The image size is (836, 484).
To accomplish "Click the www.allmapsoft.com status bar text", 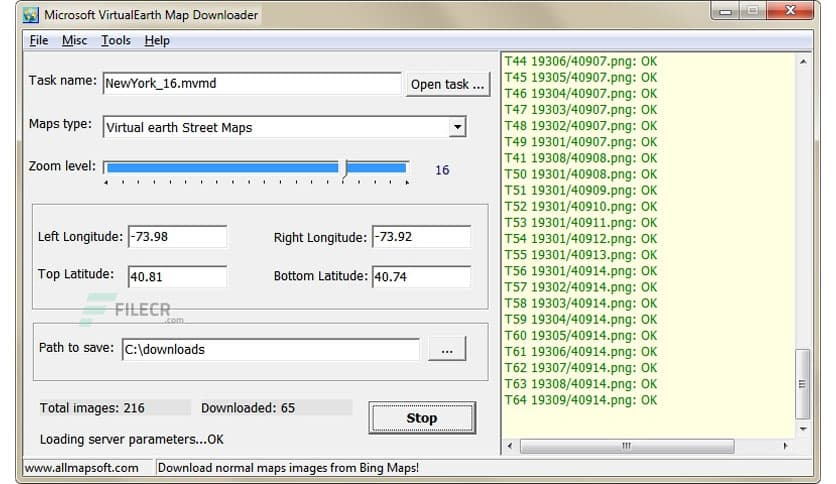I will pos(82,468).
